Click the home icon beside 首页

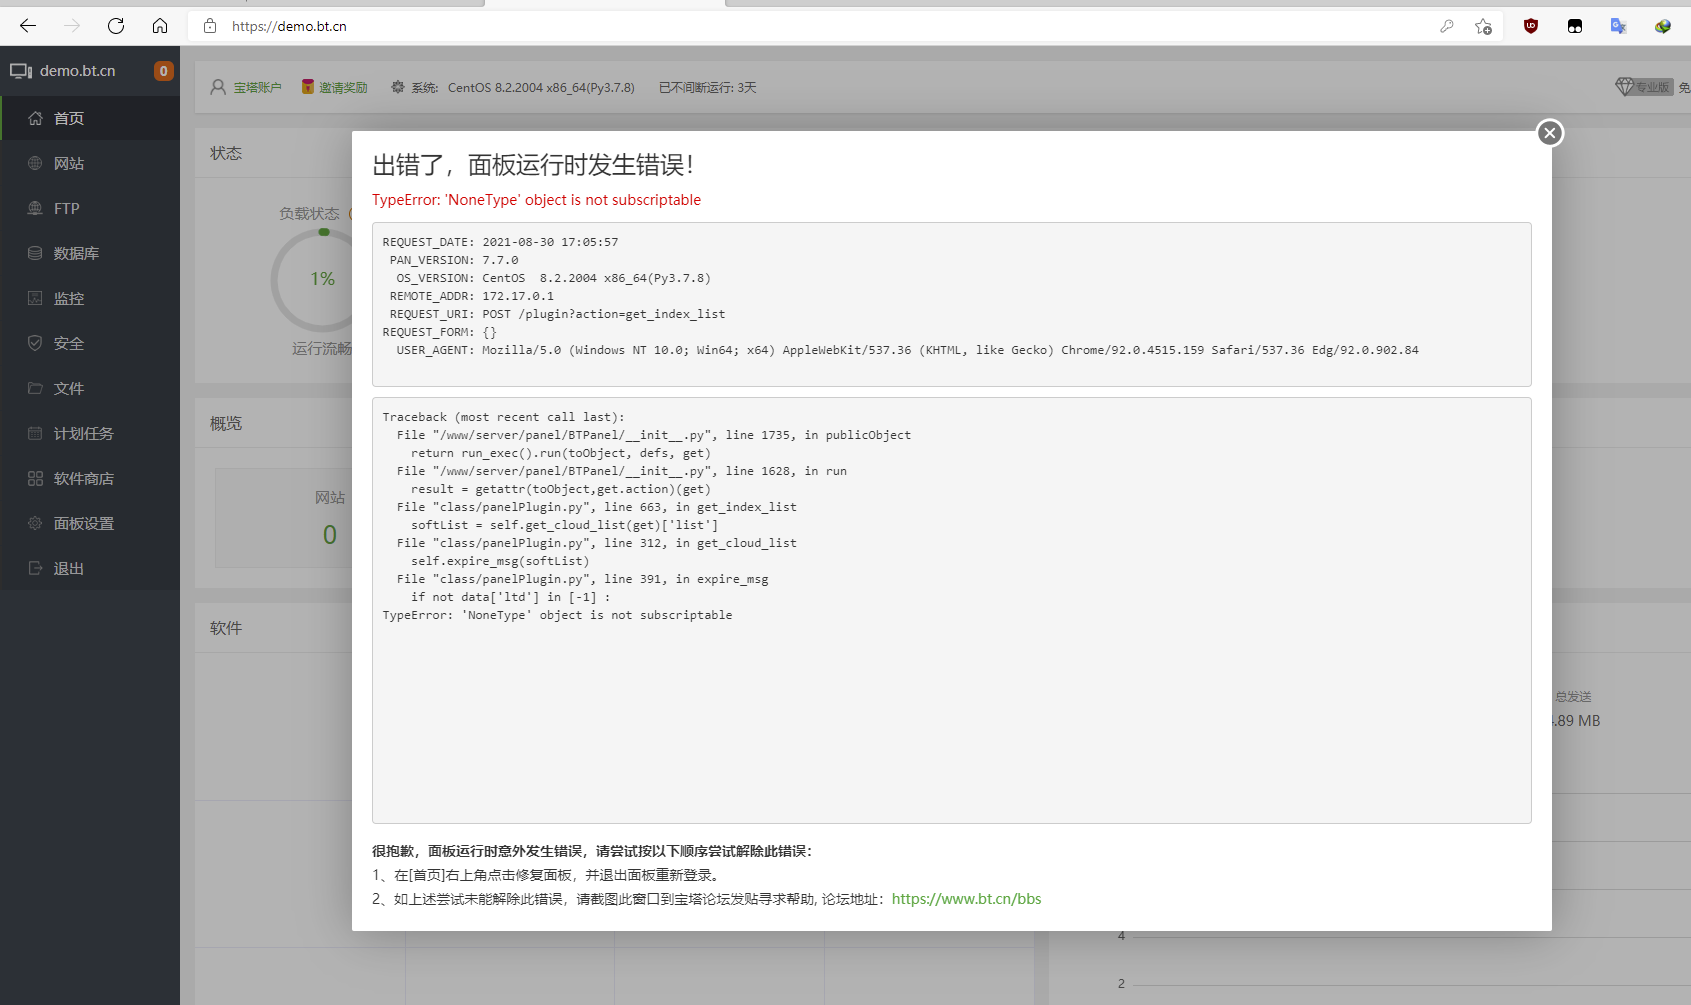point(35,118)
